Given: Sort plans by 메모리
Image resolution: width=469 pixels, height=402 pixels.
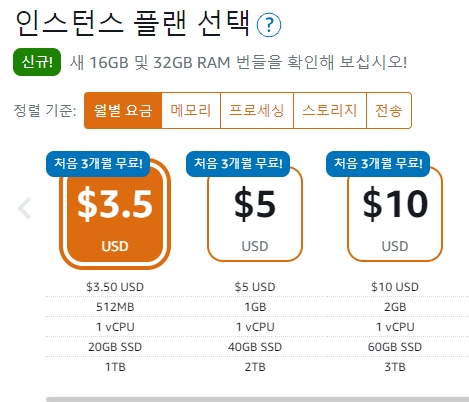Looking at the screenshot, I should (x=191, y=110).
